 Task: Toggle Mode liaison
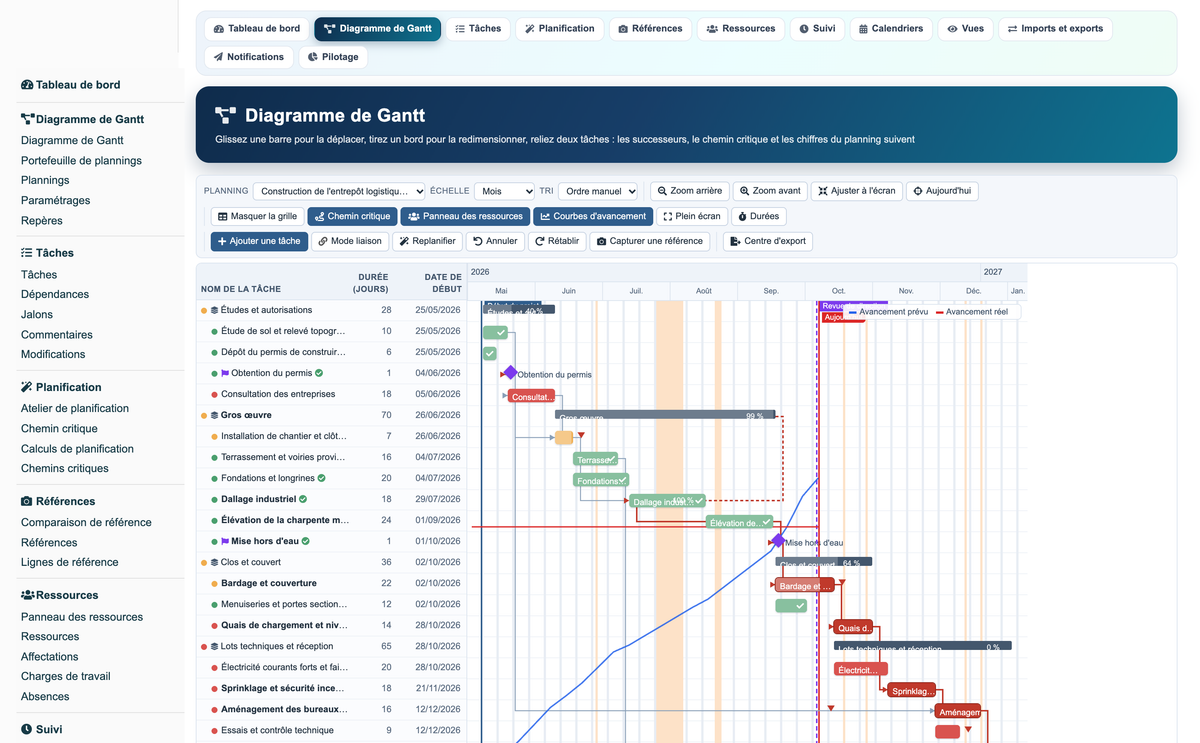349,241
